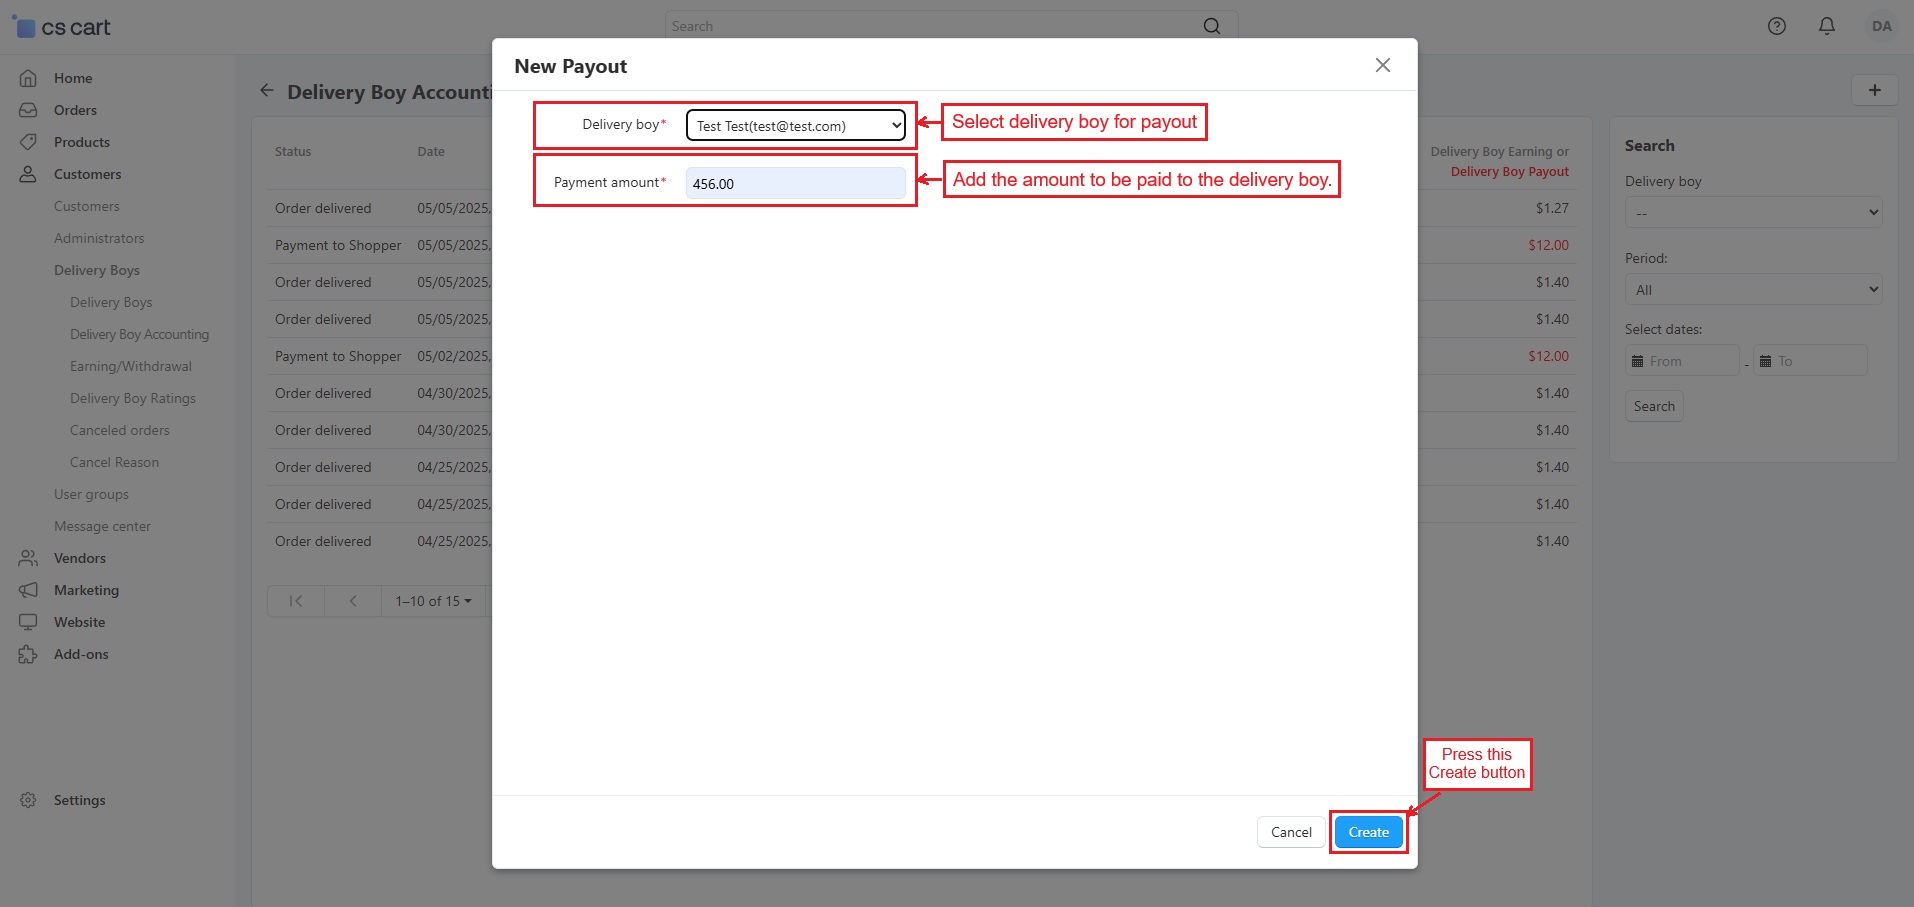The width and height of the screenshot is (1914, 907).
Task: Close the New Payout dialog
Action: click(x=1382, y=65)
